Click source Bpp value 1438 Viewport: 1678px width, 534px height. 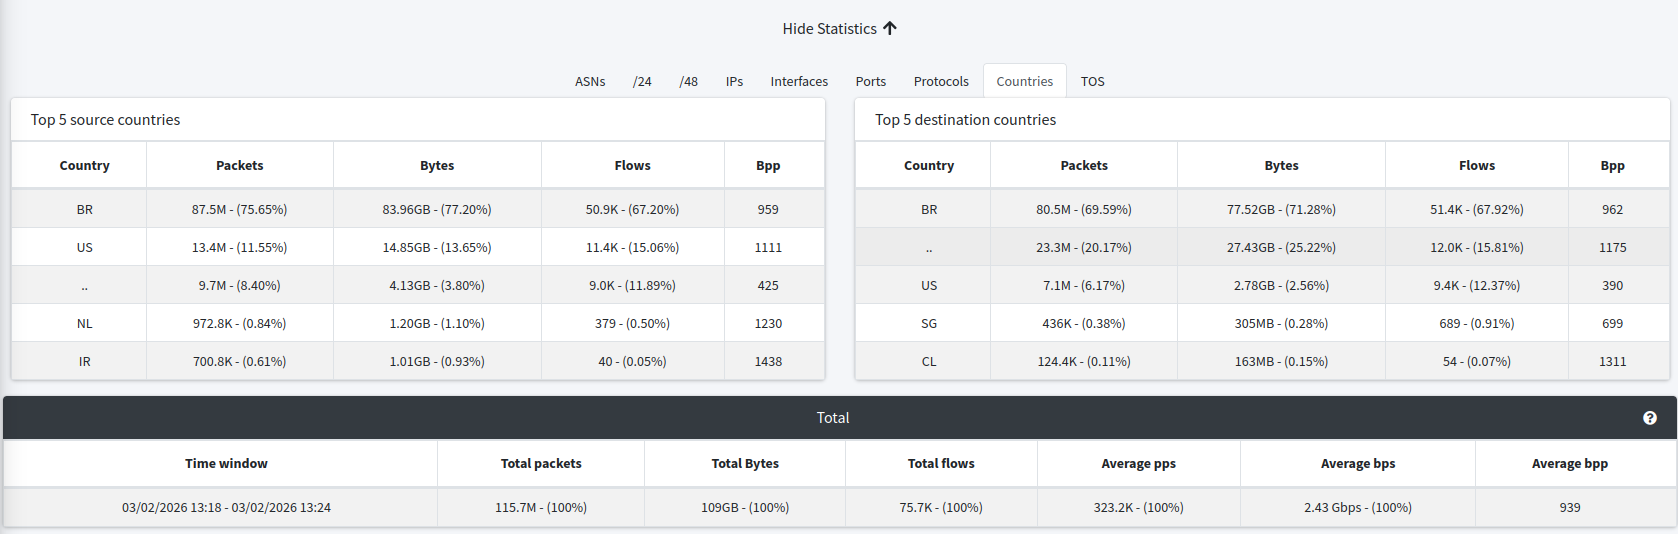pos(768,361)
